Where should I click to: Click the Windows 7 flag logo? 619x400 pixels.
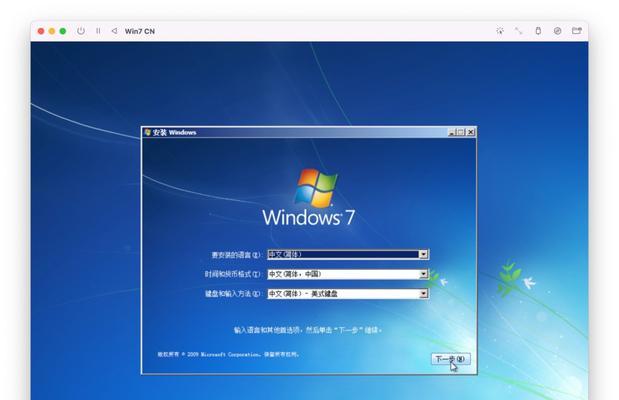tap(315, 188)
